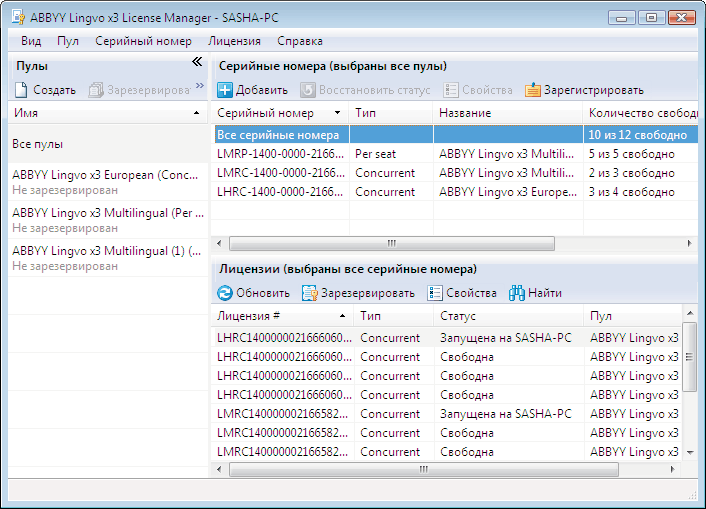
Task: Click the serial numbers horizontal scrollbar
Action: pos(390,243)
